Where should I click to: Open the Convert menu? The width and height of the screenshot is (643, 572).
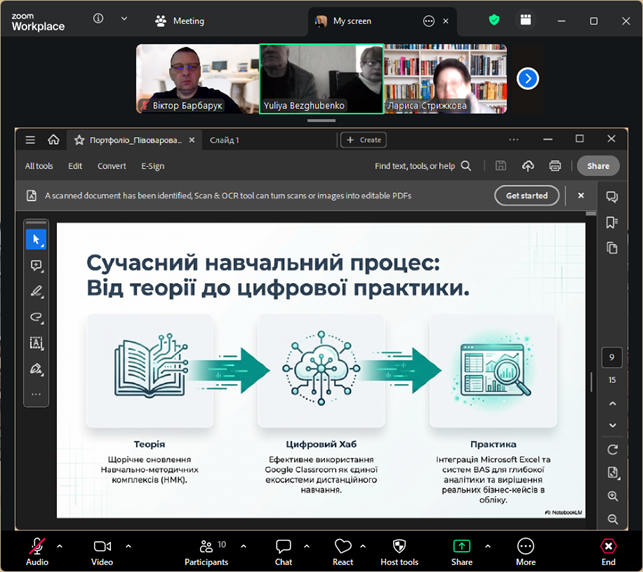112,166
